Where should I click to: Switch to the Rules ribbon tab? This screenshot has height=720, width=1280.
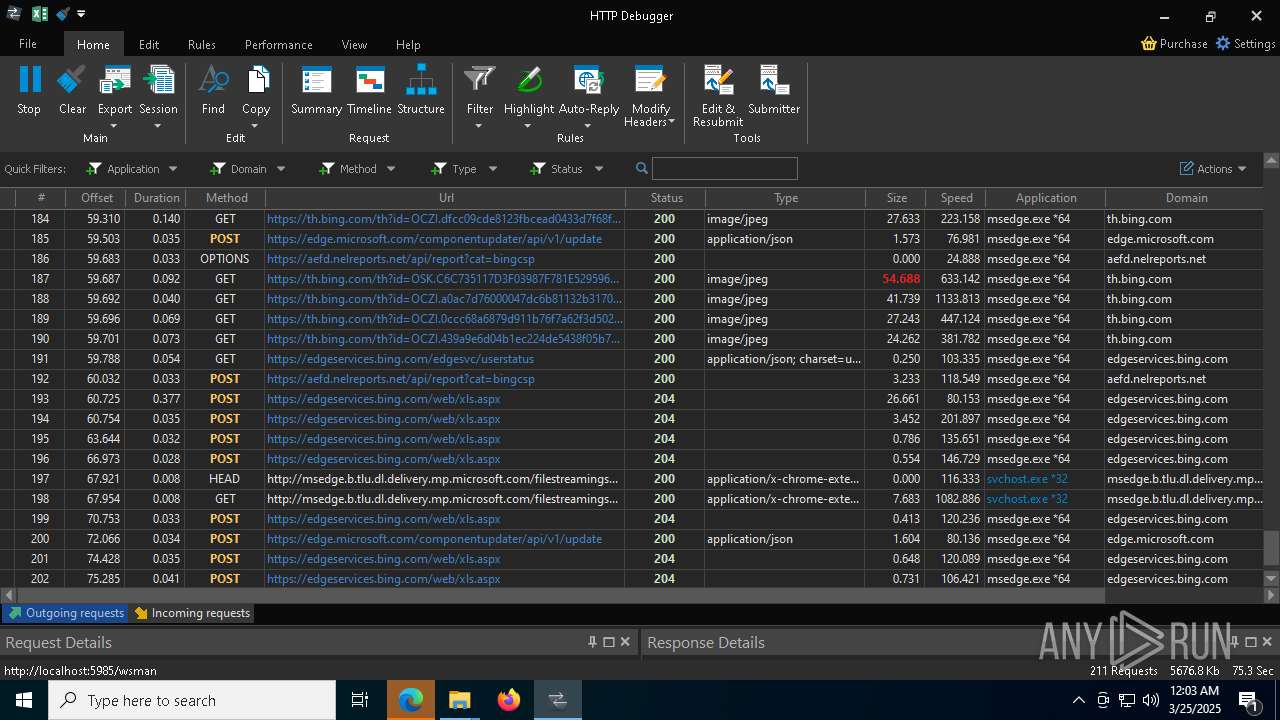tap(202, 44)
